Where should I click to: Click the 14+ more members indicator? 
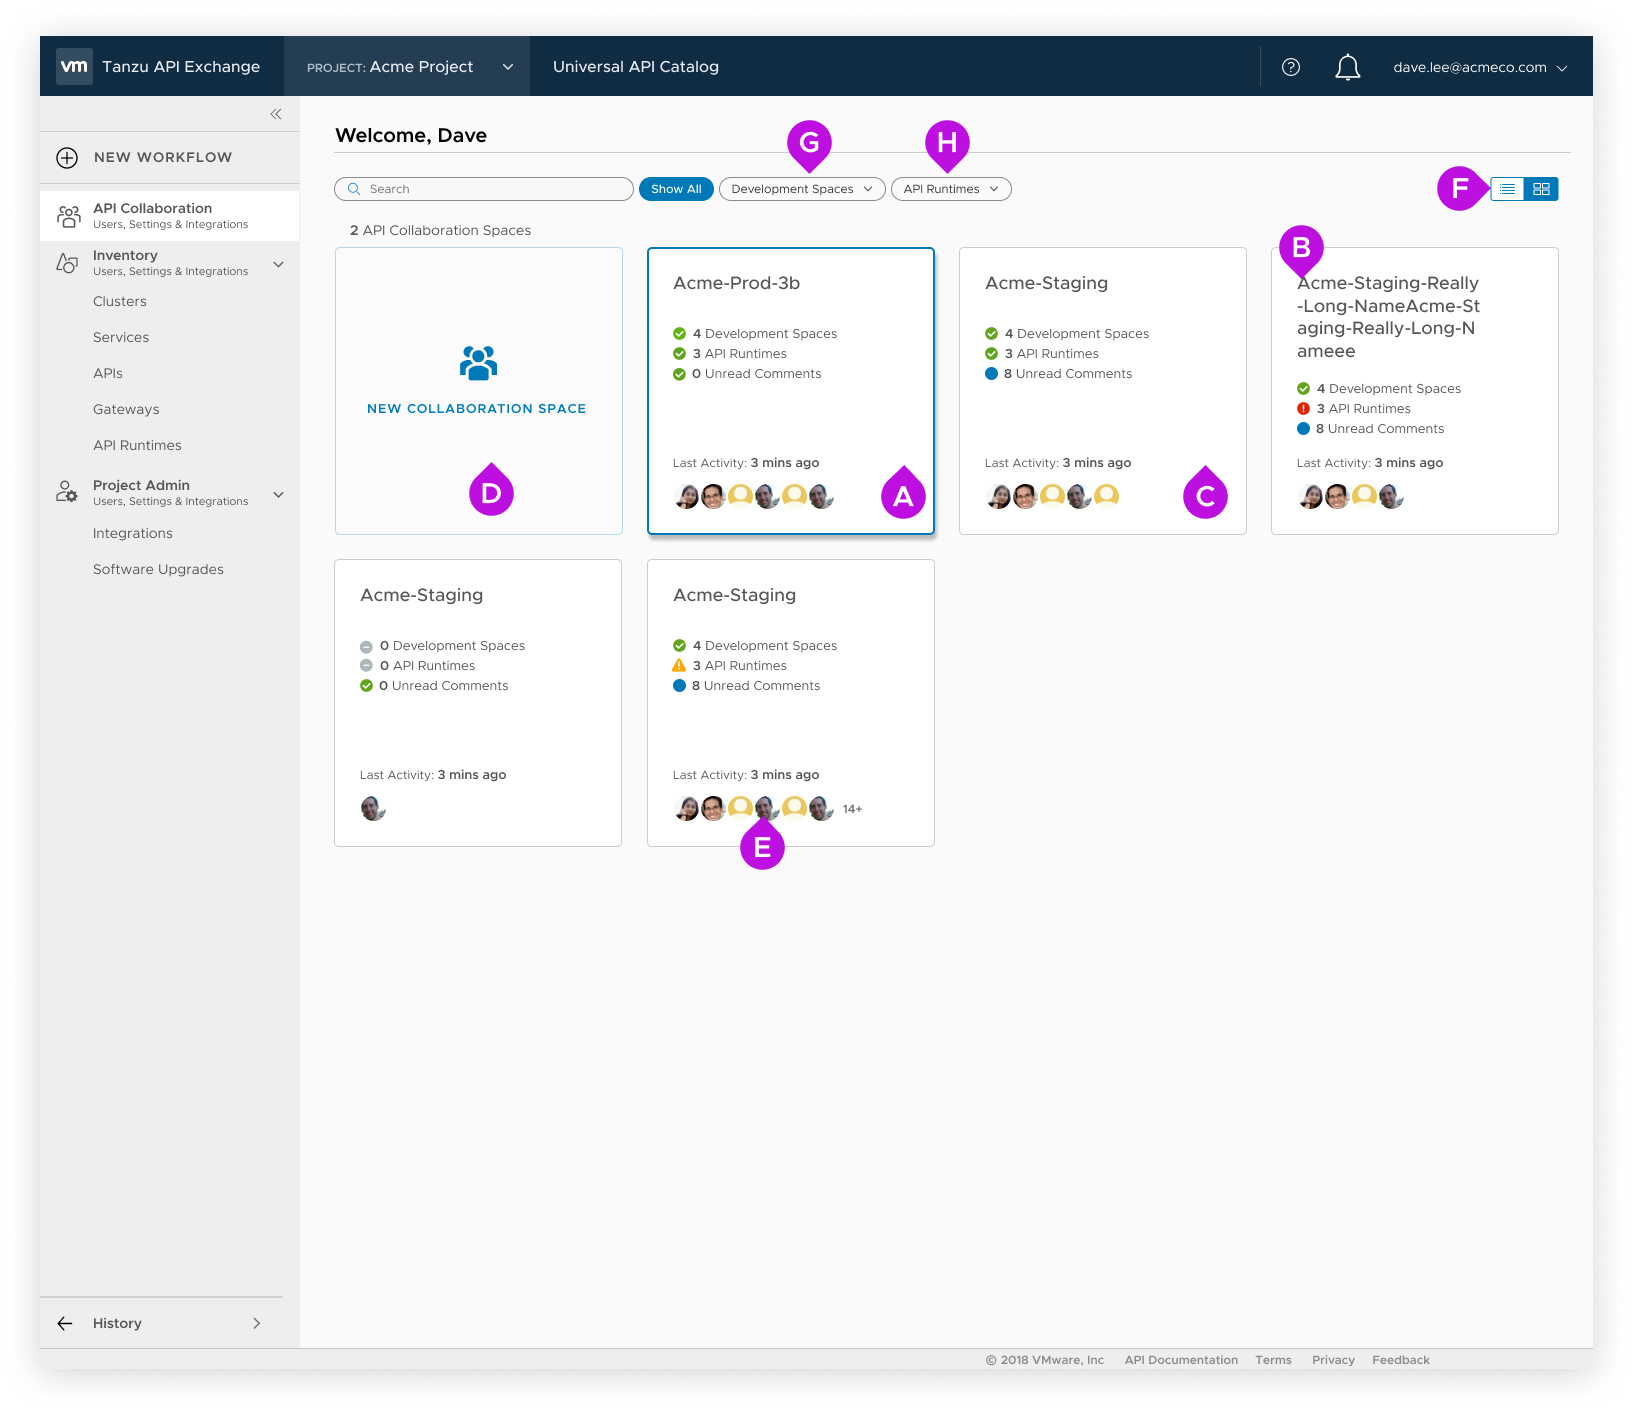coord(852,809)
